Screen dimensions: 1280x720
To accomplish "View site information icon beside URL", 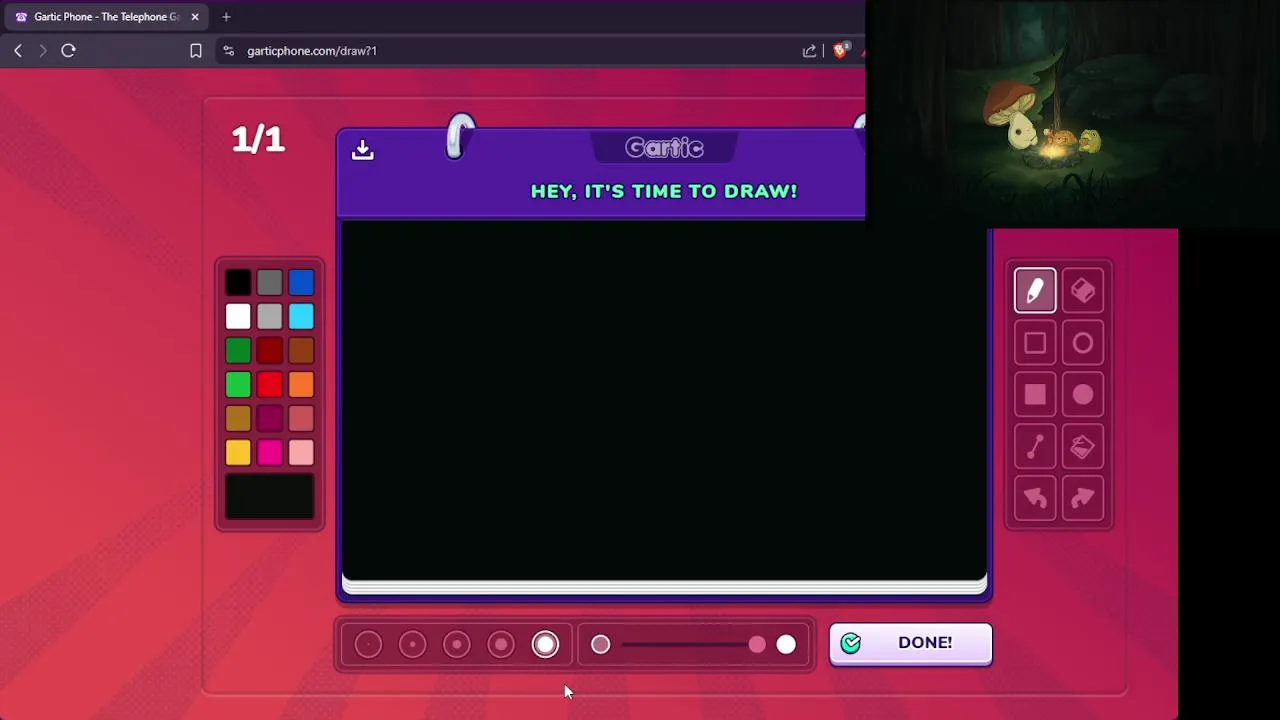I will coord(229,50).
